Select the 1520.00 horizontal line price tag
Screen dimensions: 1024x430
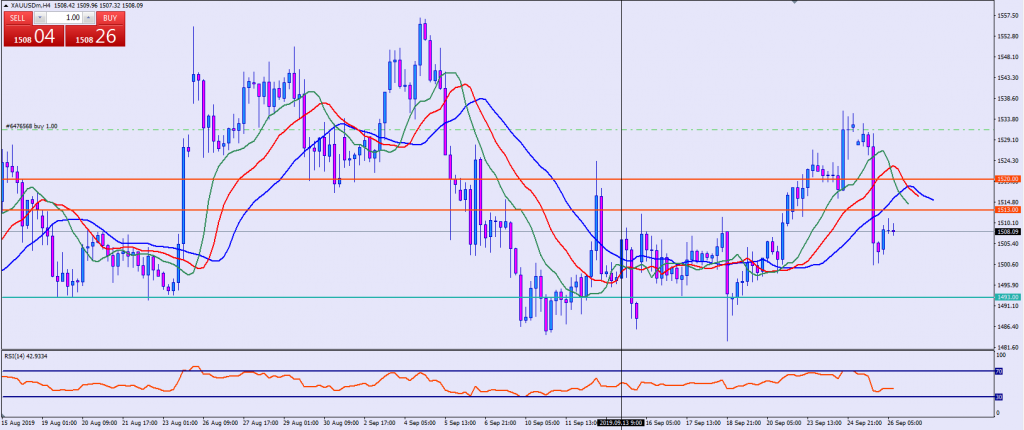click(1006, 179)
